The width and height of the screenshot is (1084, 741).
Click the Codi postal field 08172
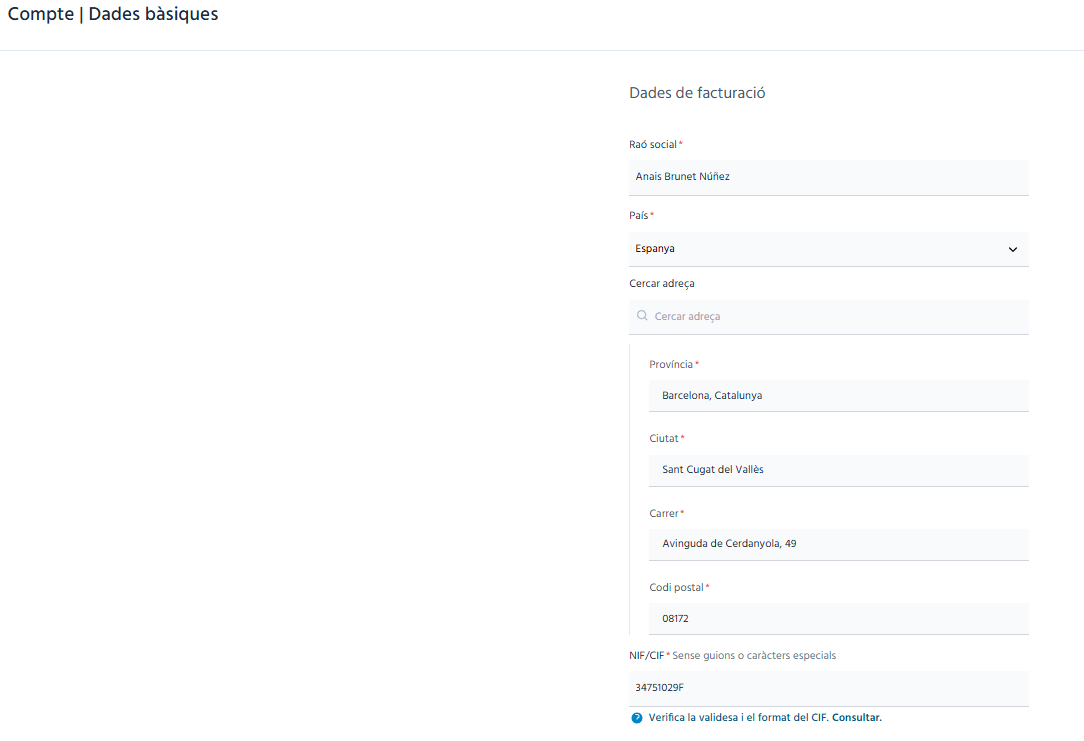click(839, 619)
